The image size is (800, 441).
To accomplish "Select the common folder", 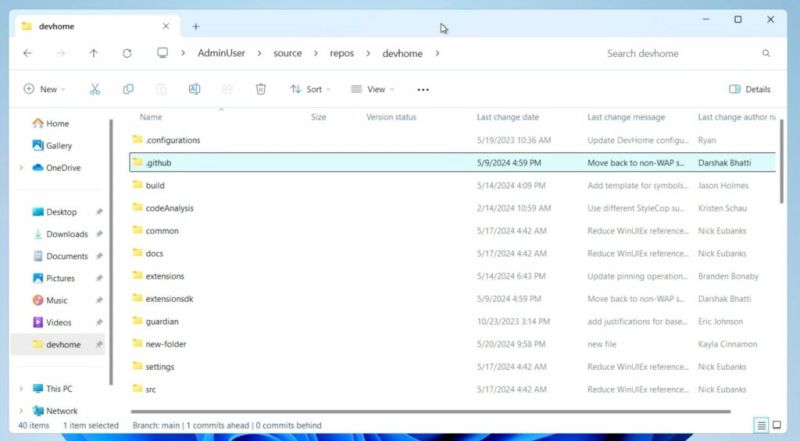I will click(x=162, y=231).
